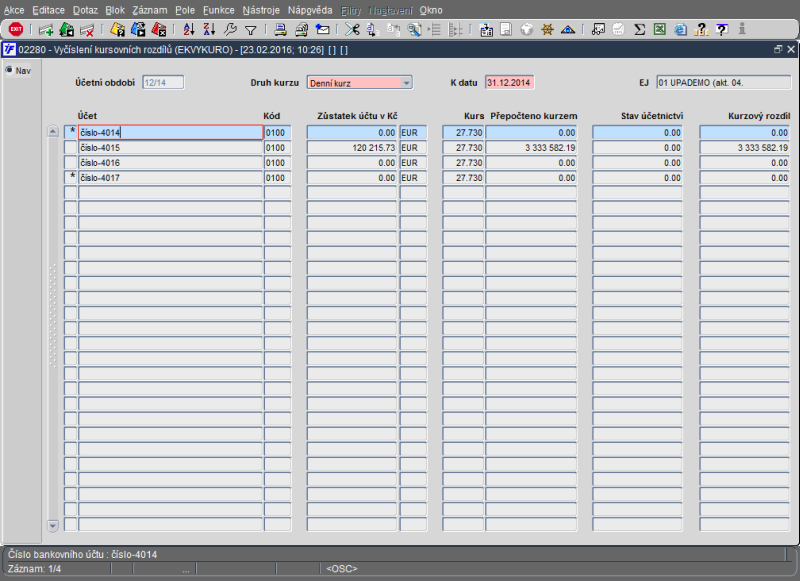Image resolution: width=800 pixels, height=581 pixels.
Task: Click the delete record icon with red X
Action: pyautogui.click(x=87, y=29)
